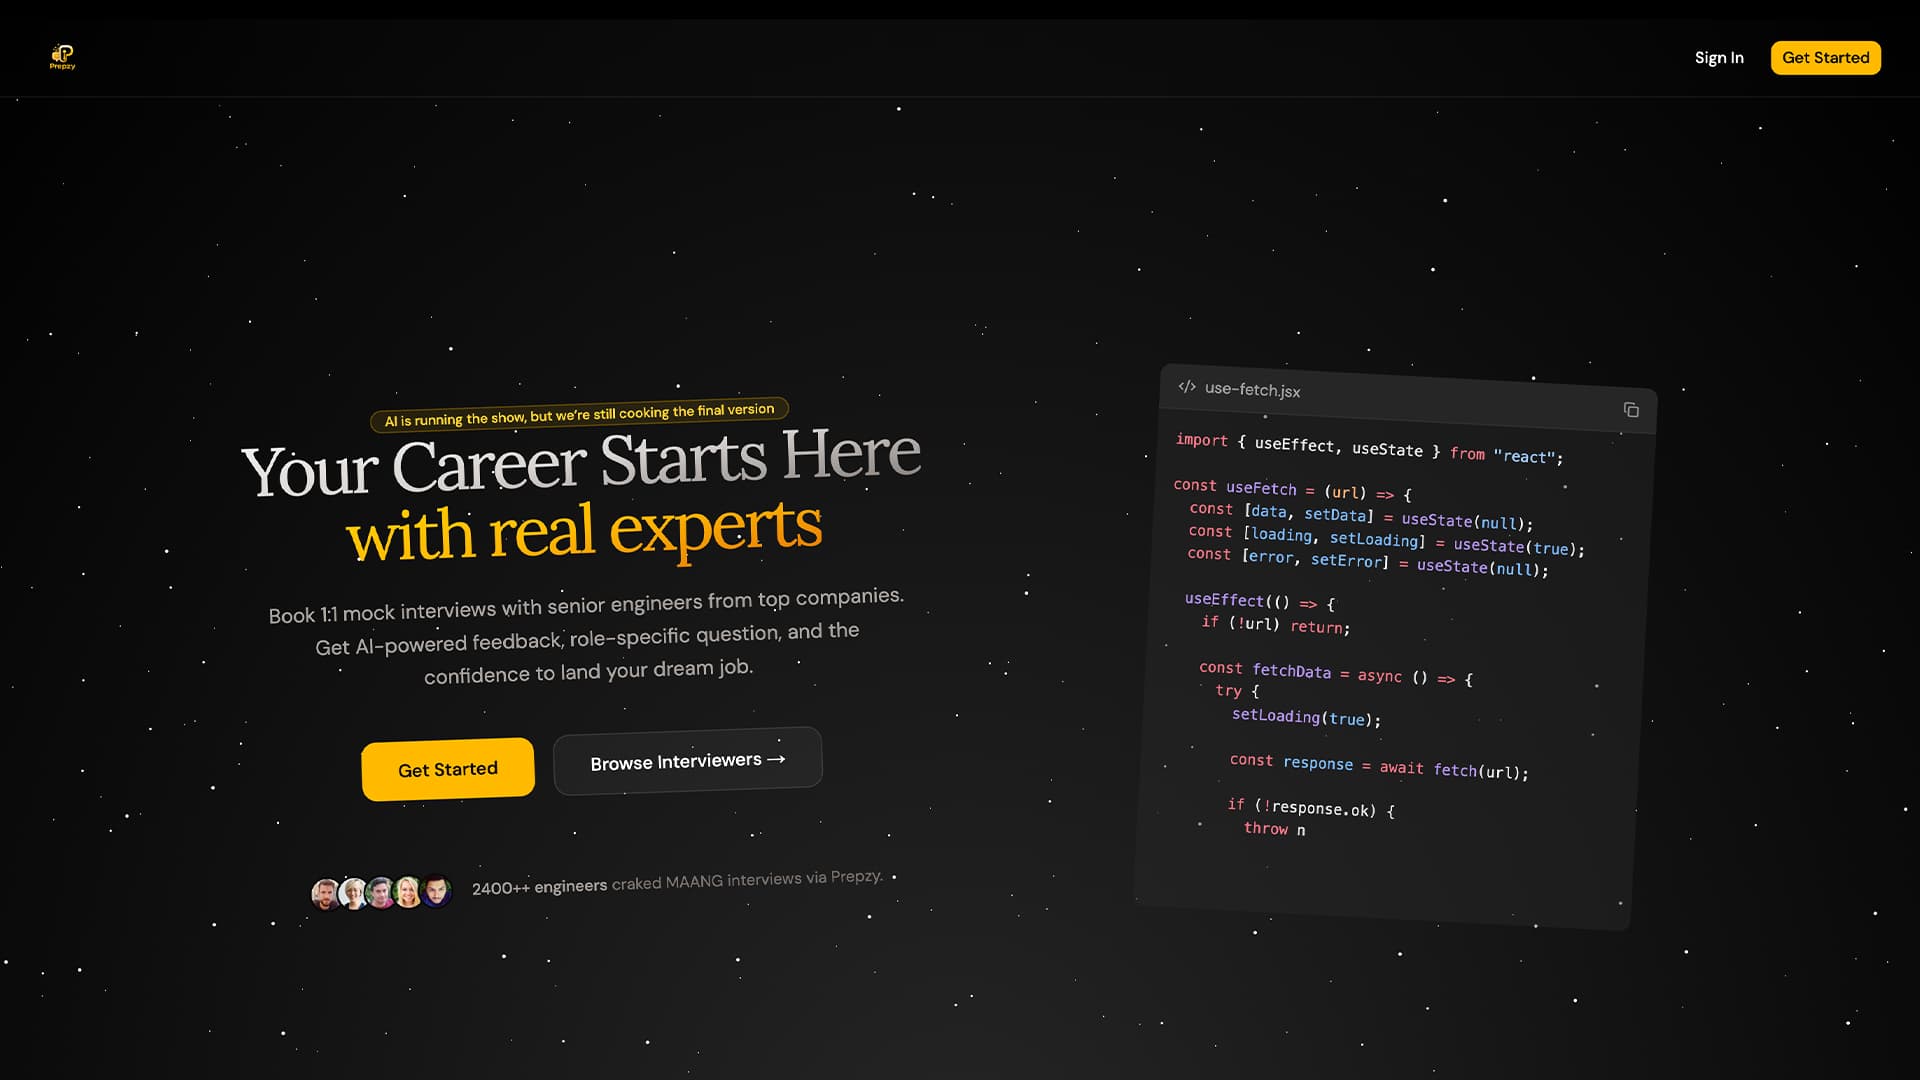Select the first engineer avatar
1920x1080 pixels.
[326, 893]
